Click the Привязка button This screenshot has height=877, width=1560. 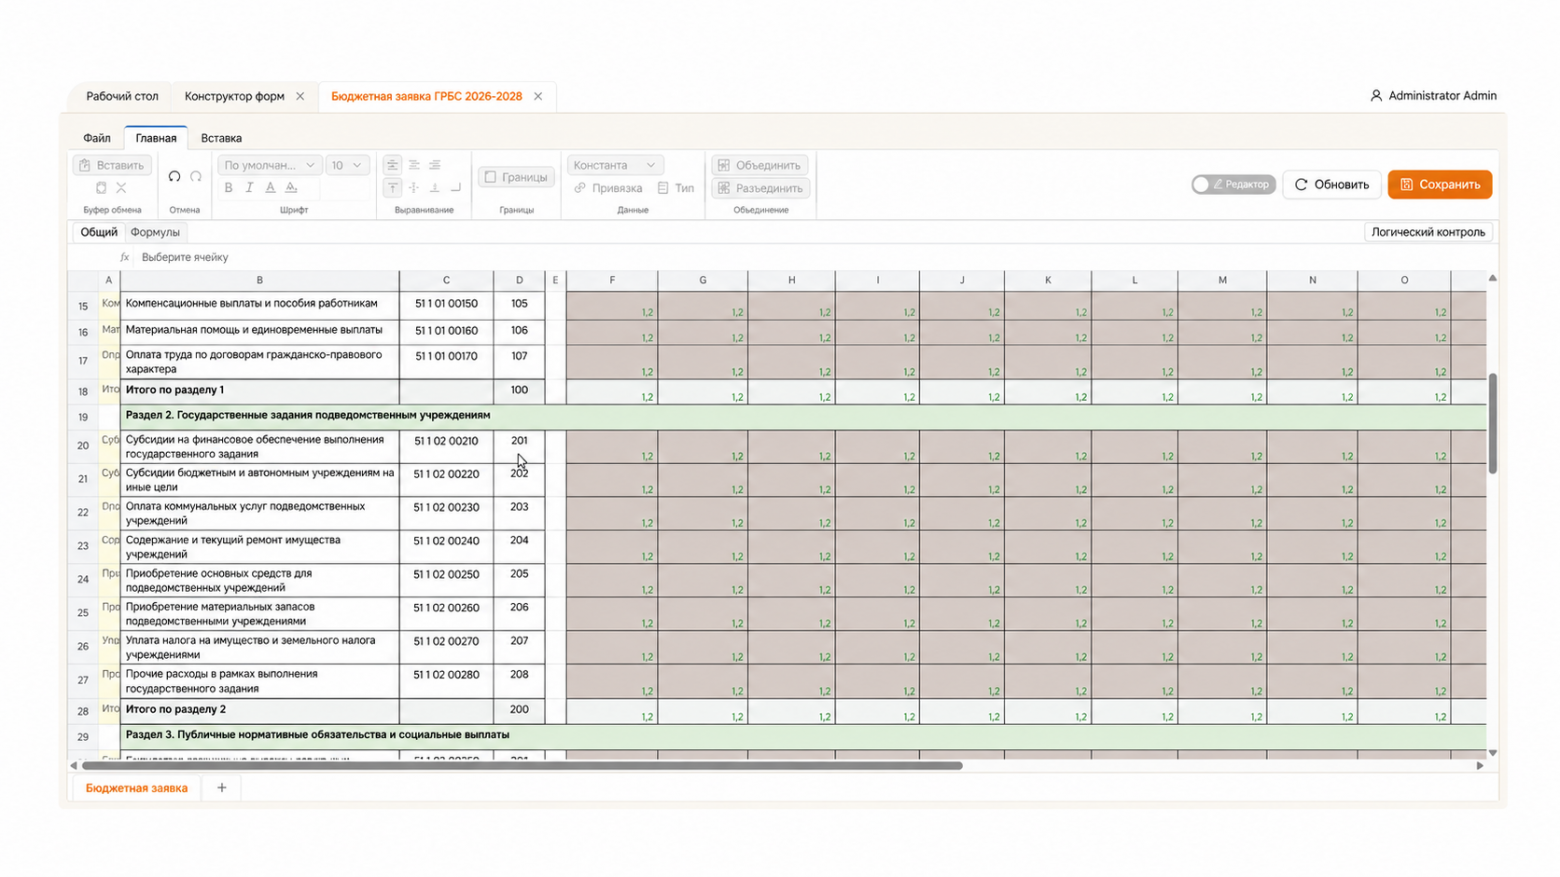608,188
